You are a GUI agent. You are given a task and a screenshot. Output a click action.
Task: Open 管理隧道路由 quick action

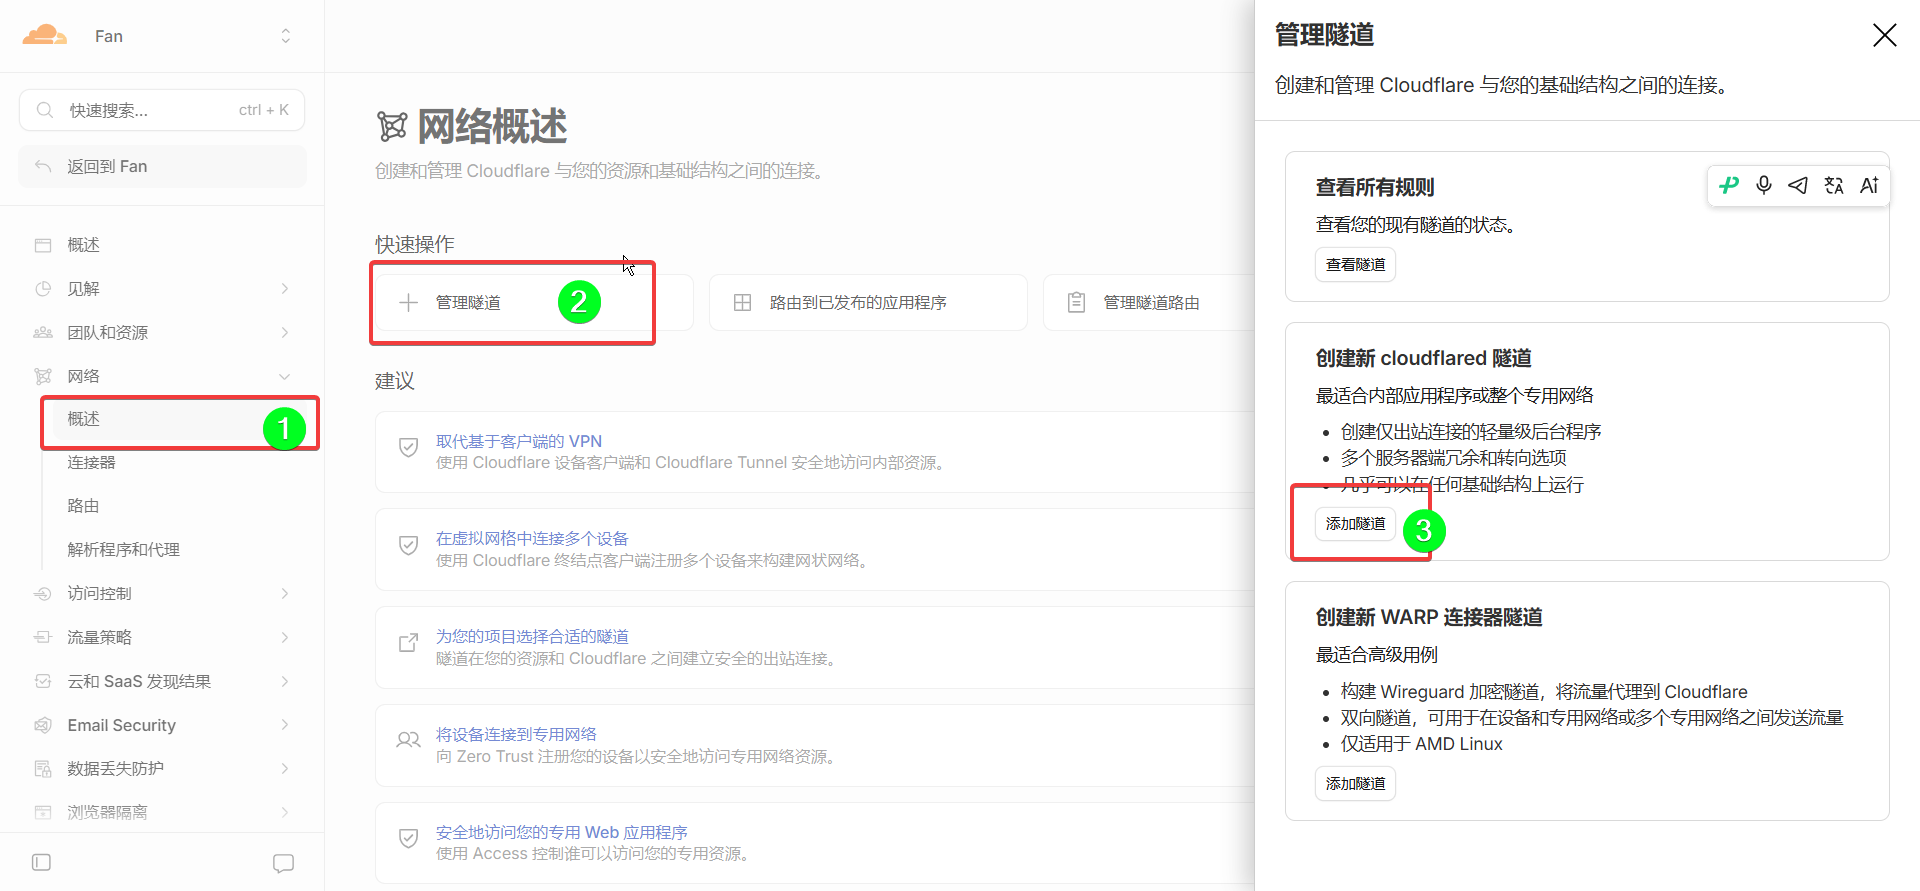[x=1151, y=303]
